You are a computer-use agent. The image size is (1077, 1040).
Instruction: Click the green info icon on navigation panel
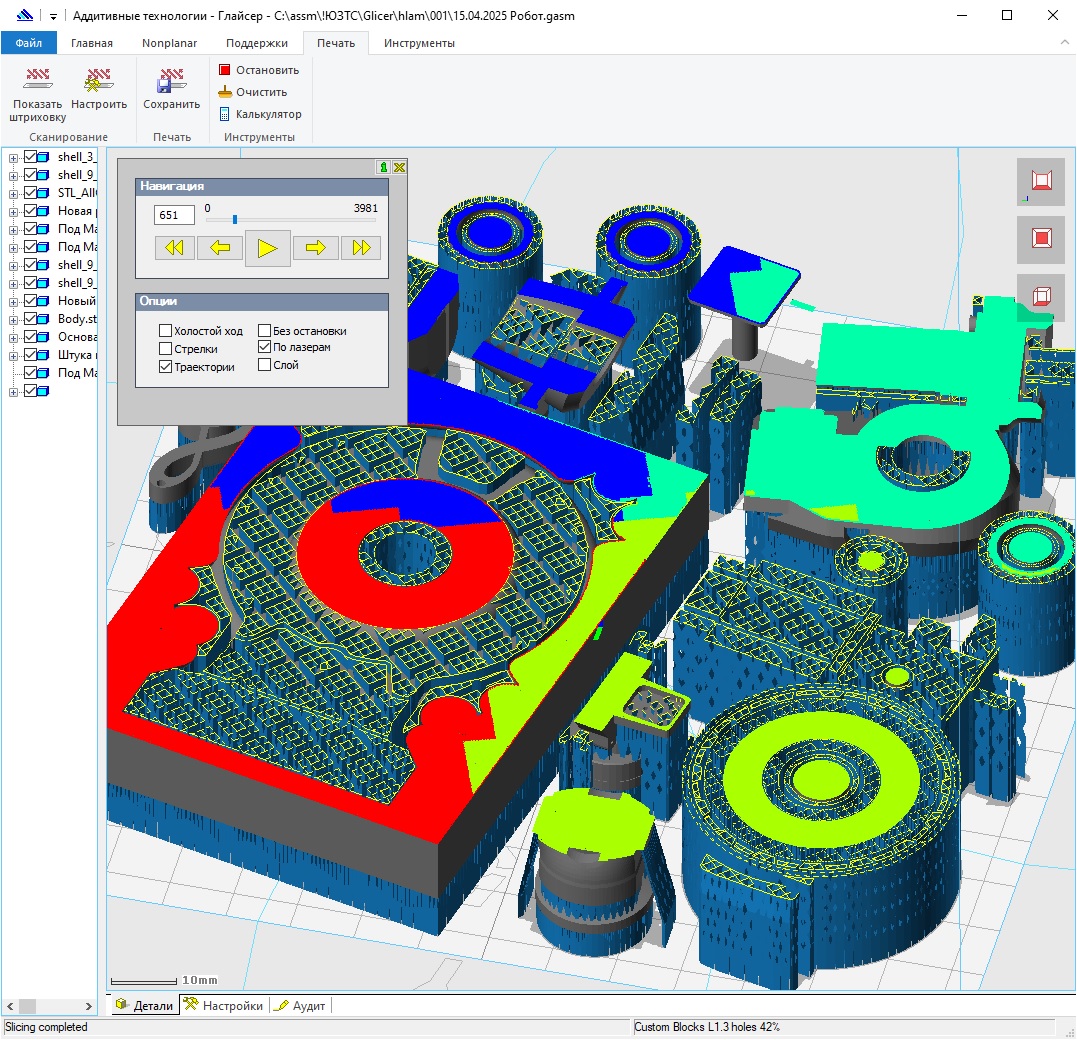pyautogui.click(x=384, y=167)
